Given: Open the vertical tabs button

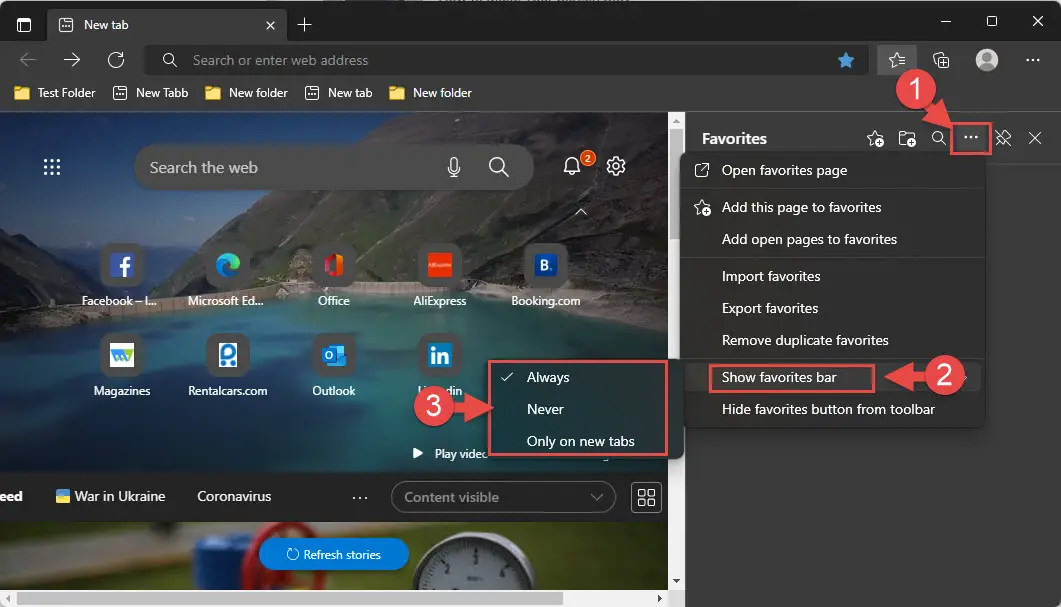Looking at the screenshot, I should [x=24, y=25].
